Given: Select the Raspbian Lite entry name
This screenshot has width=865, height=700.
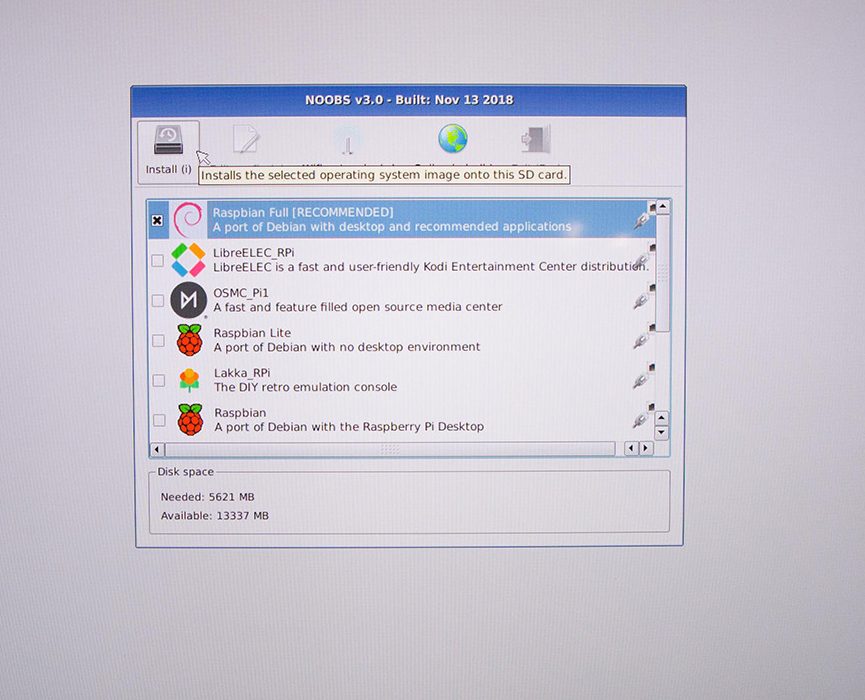Looking at the screenshot, I should click(252, 333).
